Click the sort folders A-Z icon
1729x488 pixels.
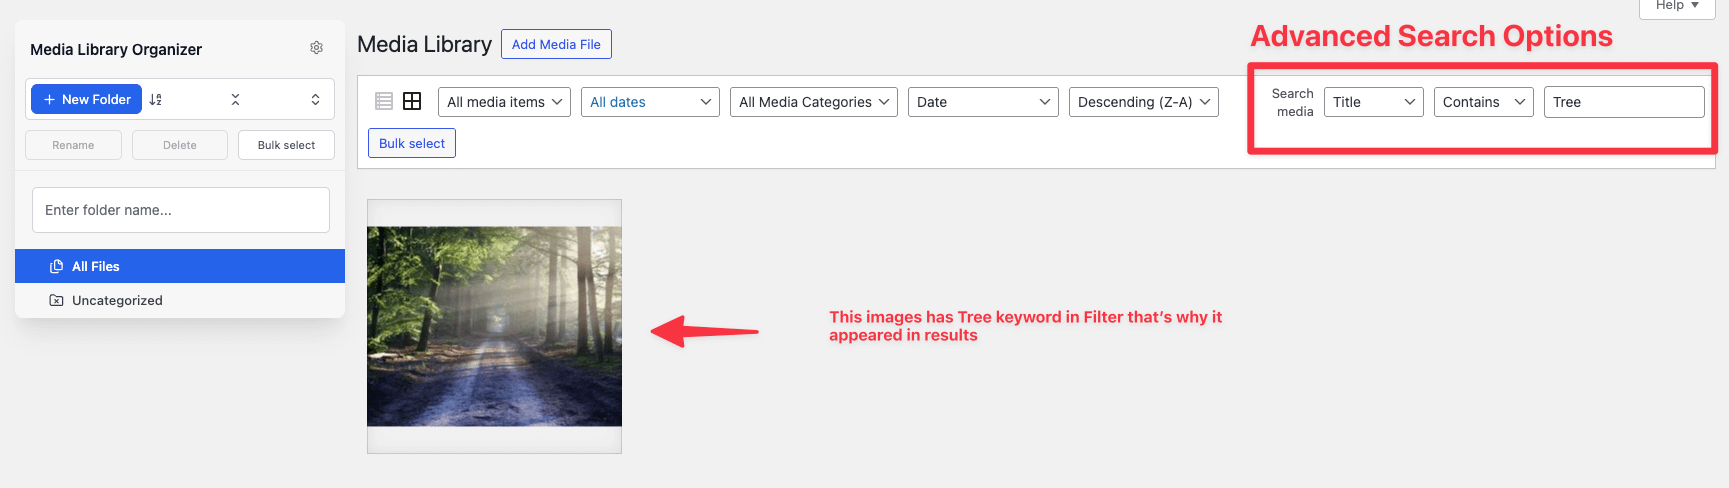(156, 100)
